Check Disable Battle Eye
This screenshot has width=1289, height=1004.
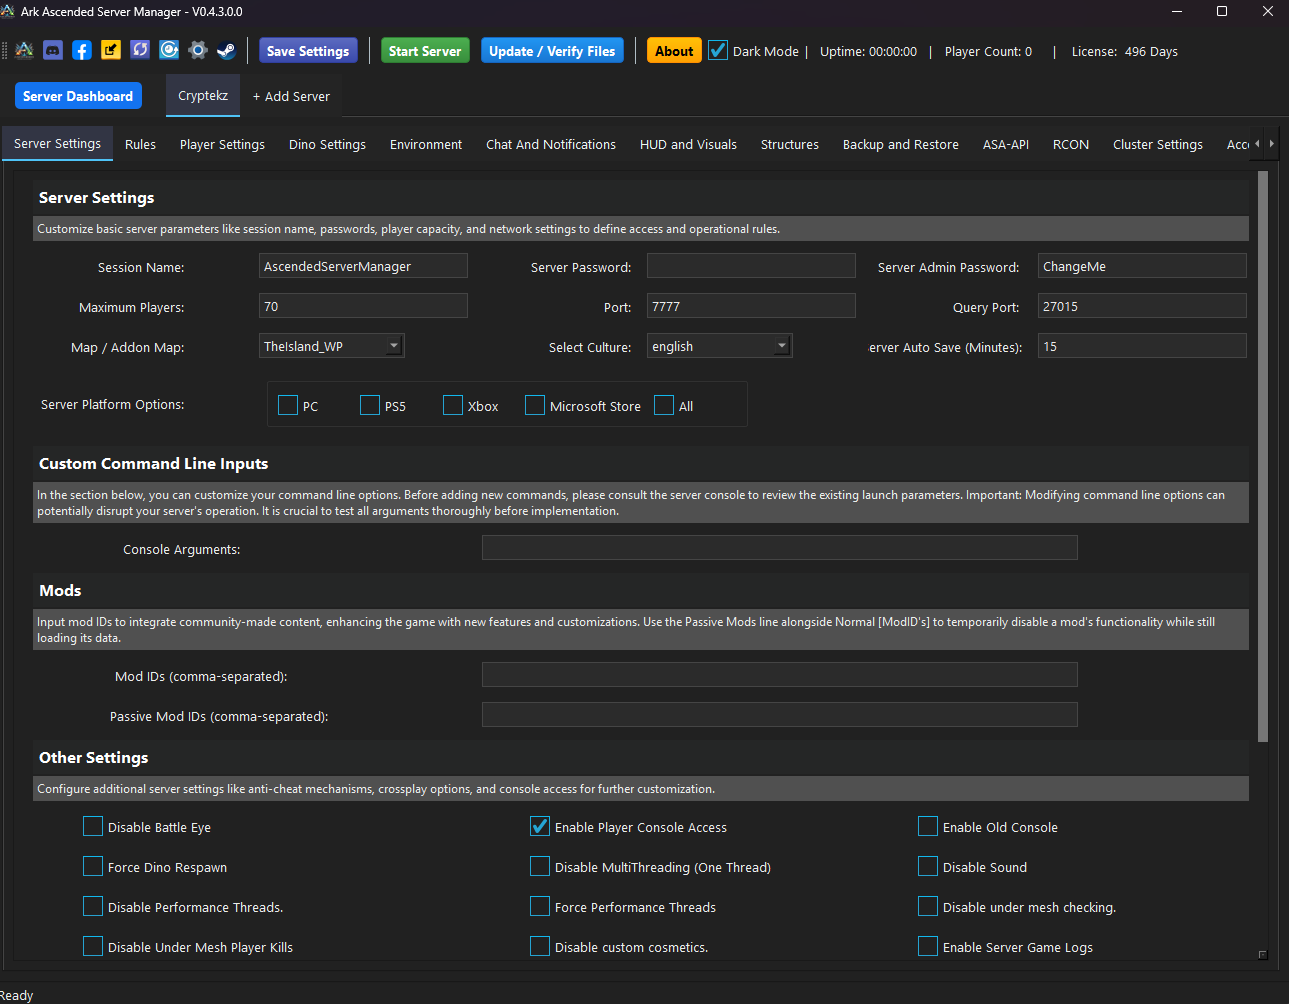tap(93, 826)
